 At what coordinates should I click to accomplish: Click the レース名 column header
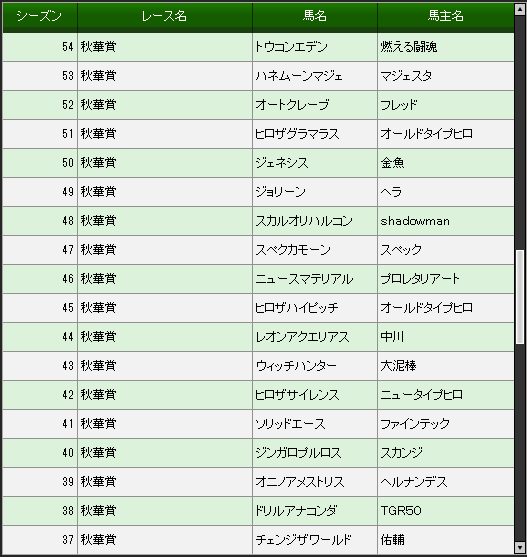coord(165,16)
